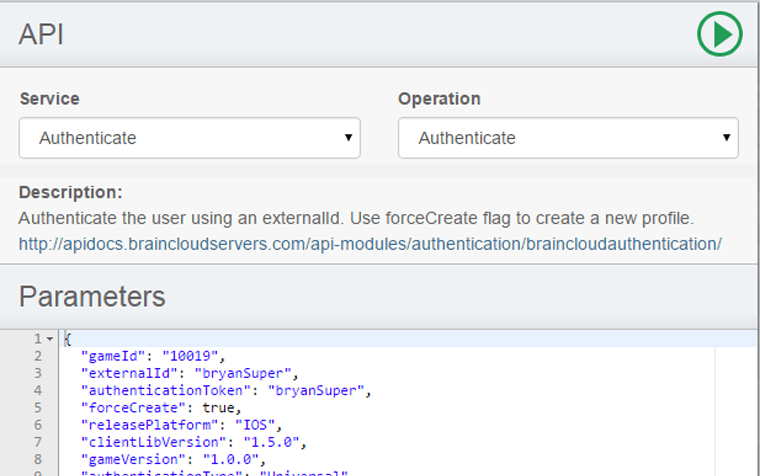Click the Parameters section heading
Screen dimensions: 760x476
click(x=92, y=296)
